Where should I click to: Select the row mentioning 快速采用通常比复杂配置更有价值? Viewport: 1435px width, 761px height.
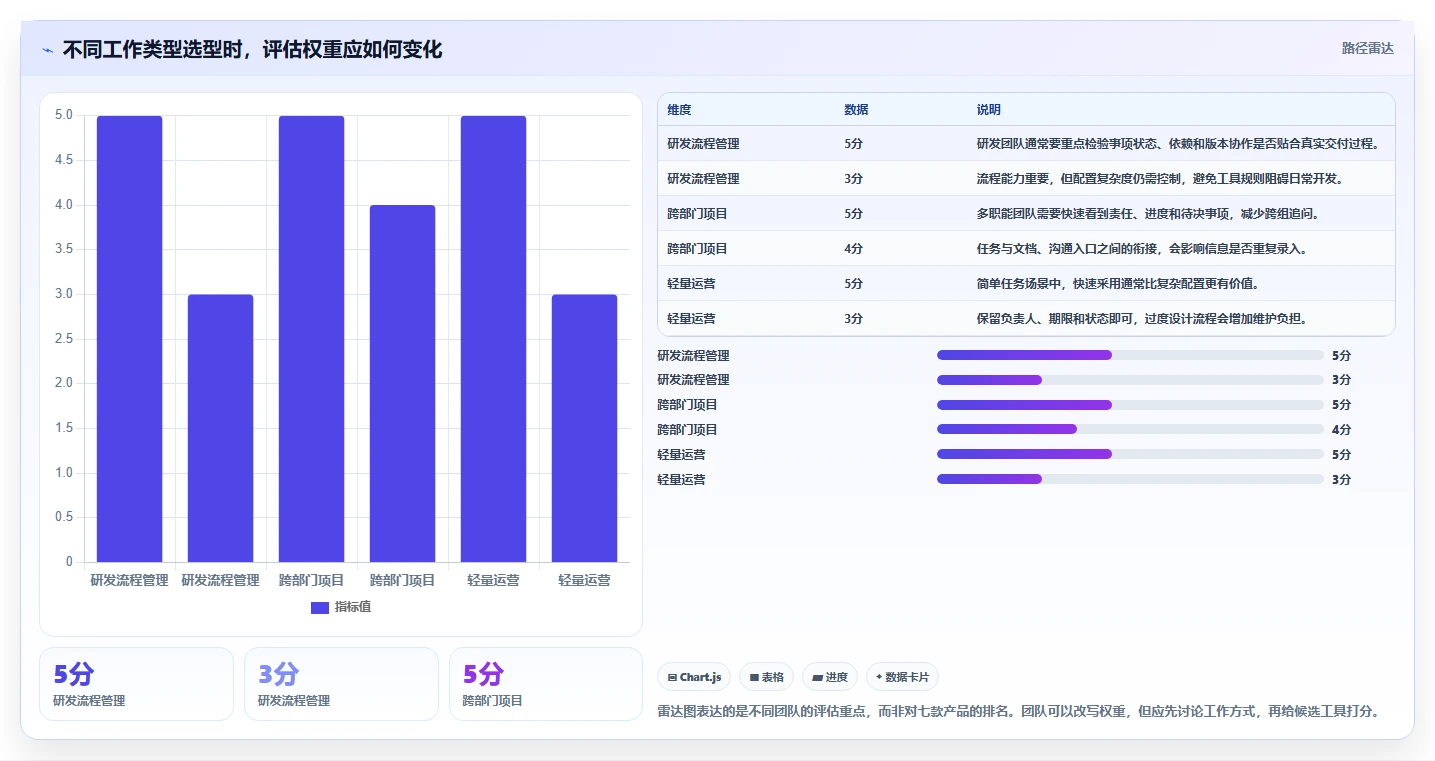pyautogui.click(x=1026, y=284)
